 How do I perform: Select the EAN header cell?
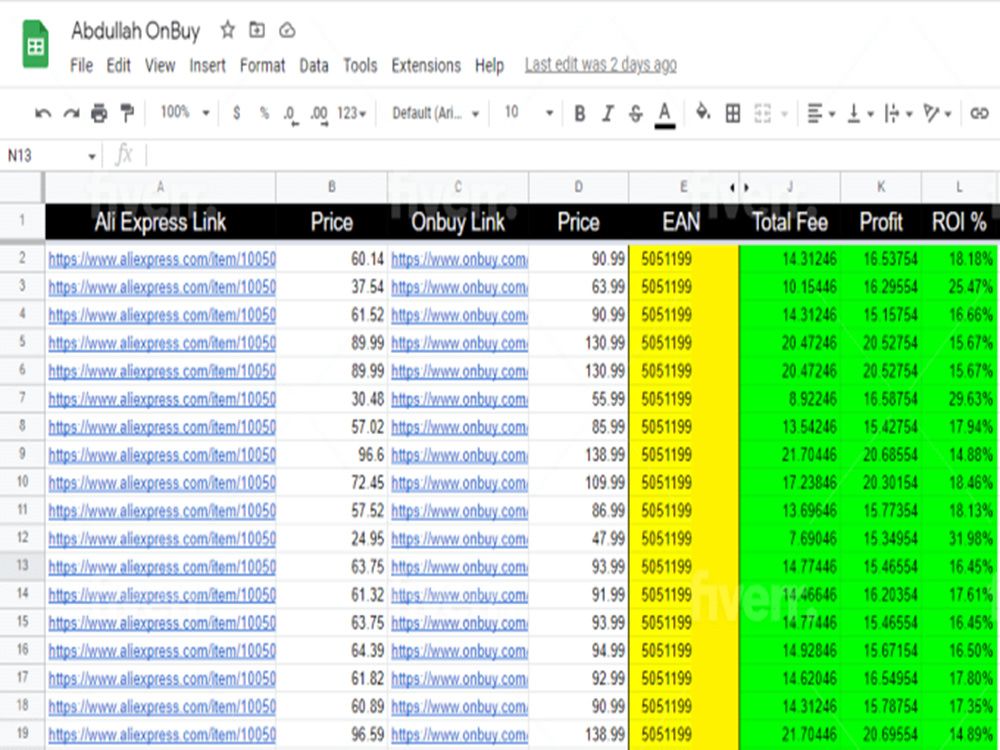683,222
